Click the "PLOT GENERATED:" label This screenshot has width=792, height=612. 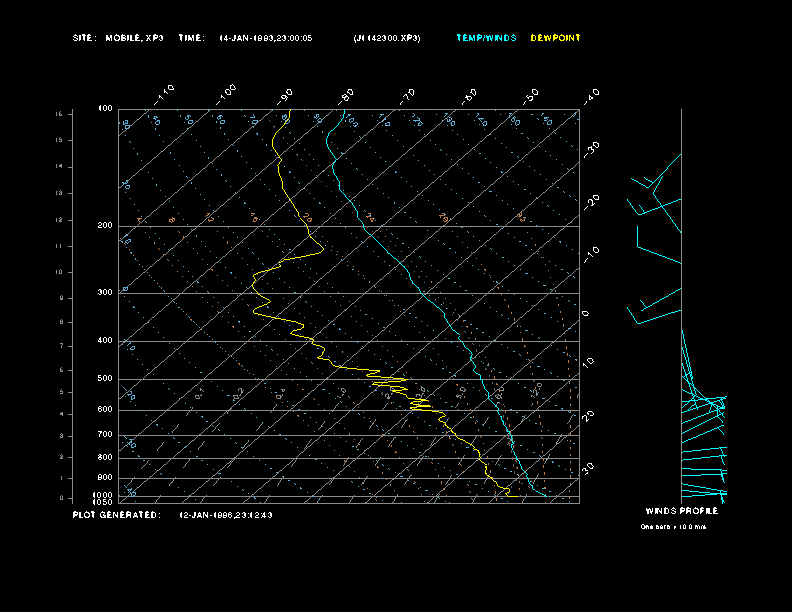point(117,515)
